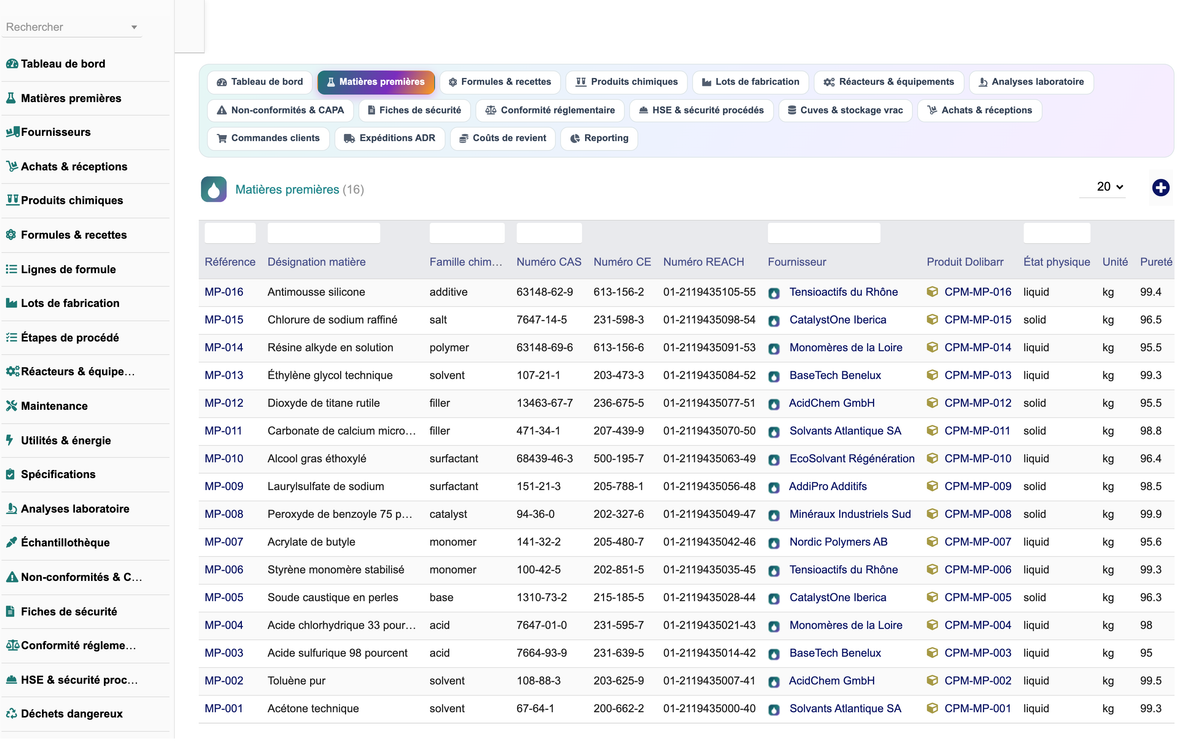Click the Famille chimique filter input
Screen dimensions: 1200x743
pos(467,233)
